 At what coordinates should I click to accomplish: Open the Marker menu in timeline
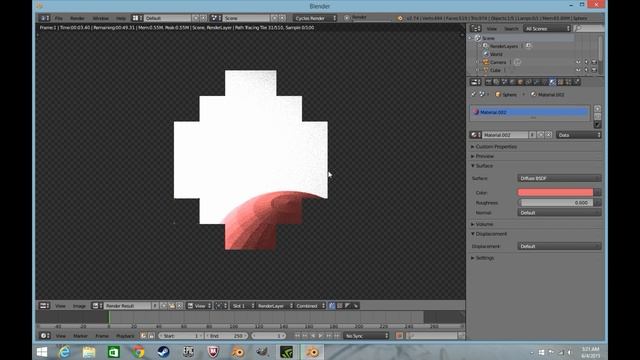80,336
